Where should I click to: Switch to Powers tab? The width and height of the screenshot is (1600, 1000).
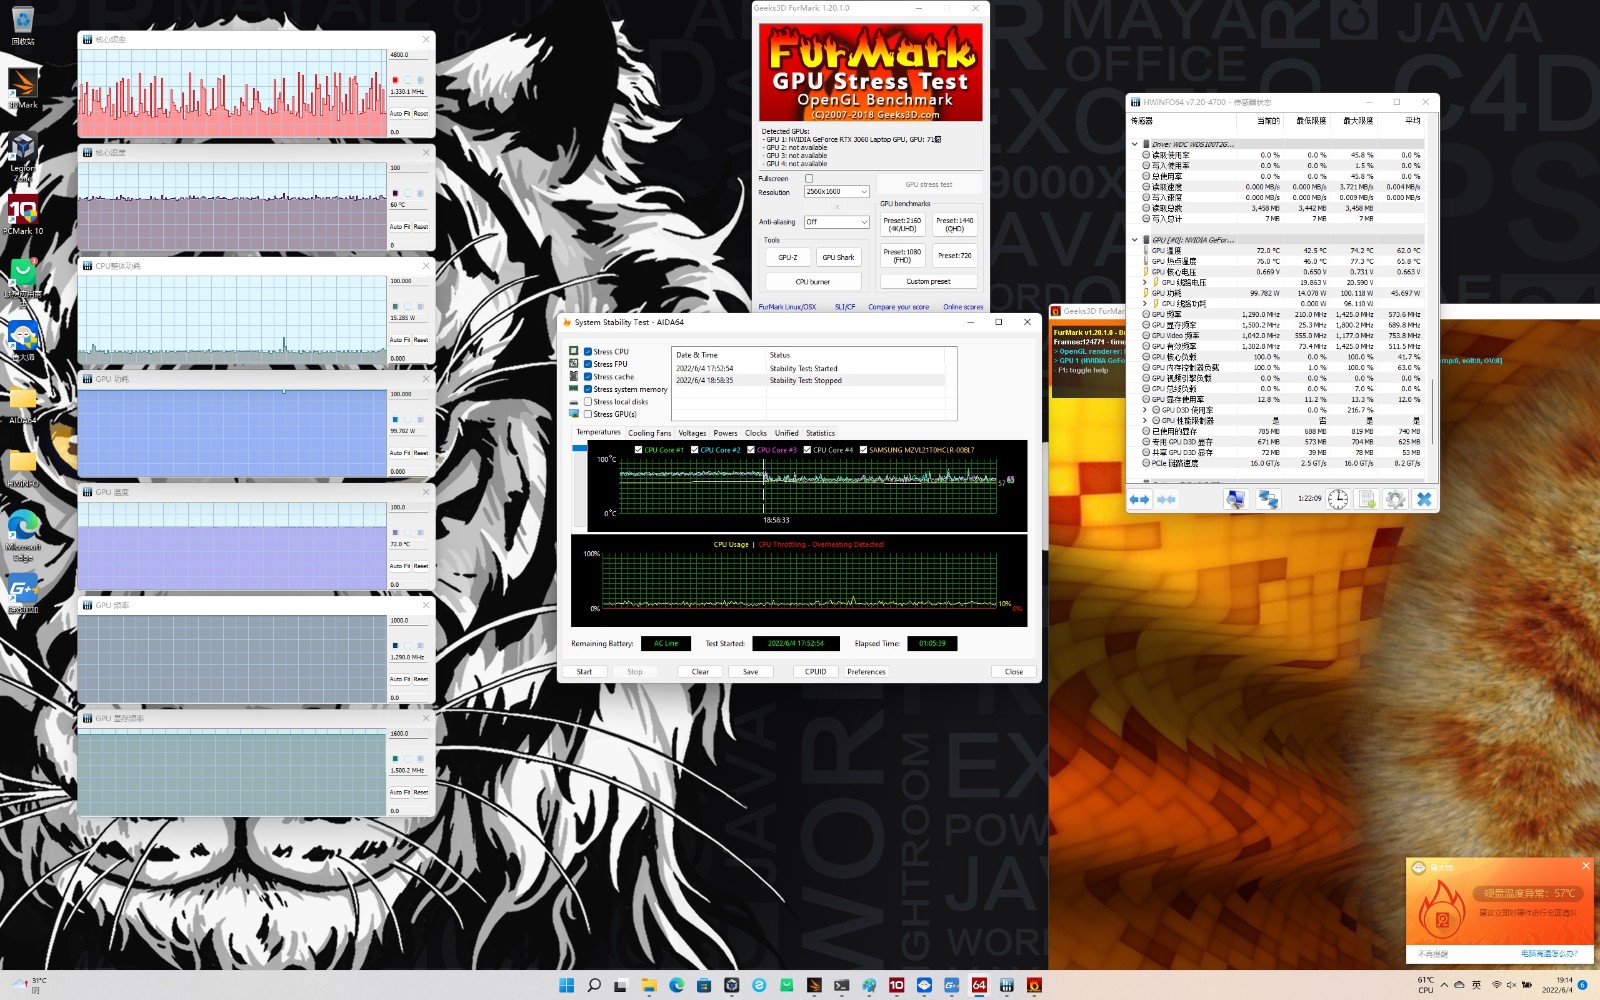pyautogui.click(x=725, y=433)
